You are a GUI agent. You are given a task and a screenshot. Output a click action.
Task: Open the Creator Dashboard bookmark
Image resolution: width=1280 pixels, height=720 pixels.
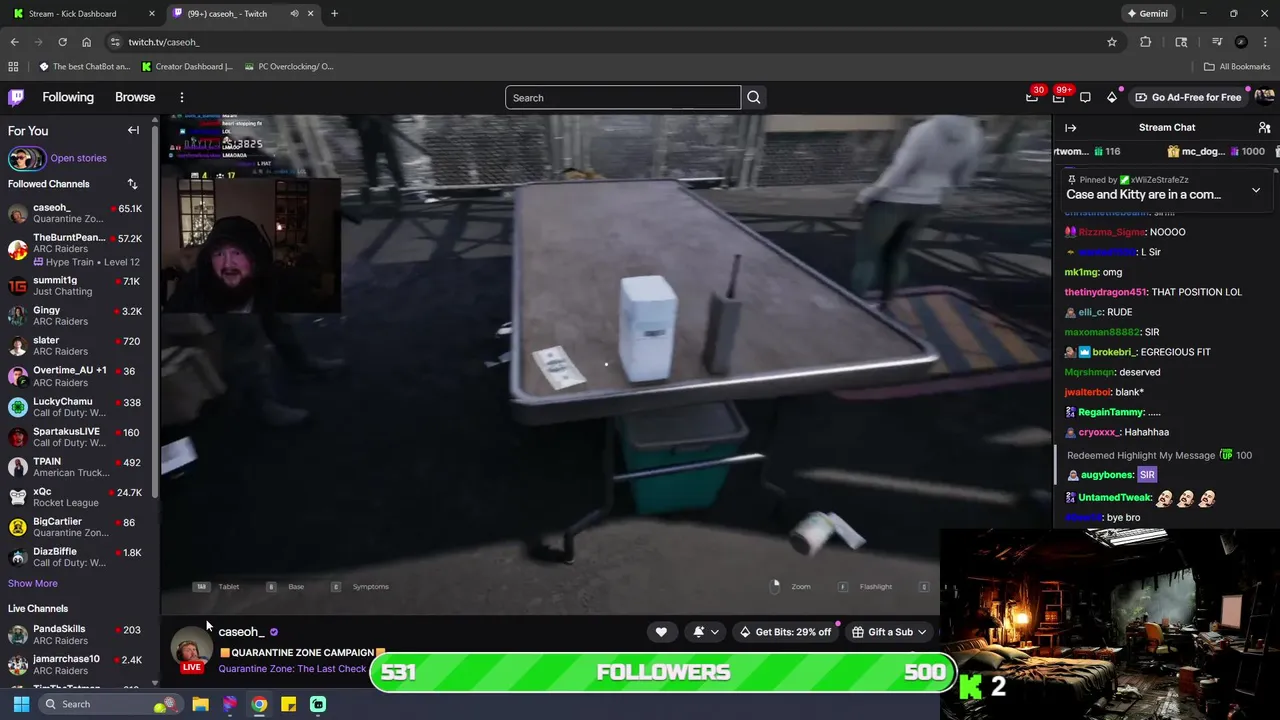(187, 67)
